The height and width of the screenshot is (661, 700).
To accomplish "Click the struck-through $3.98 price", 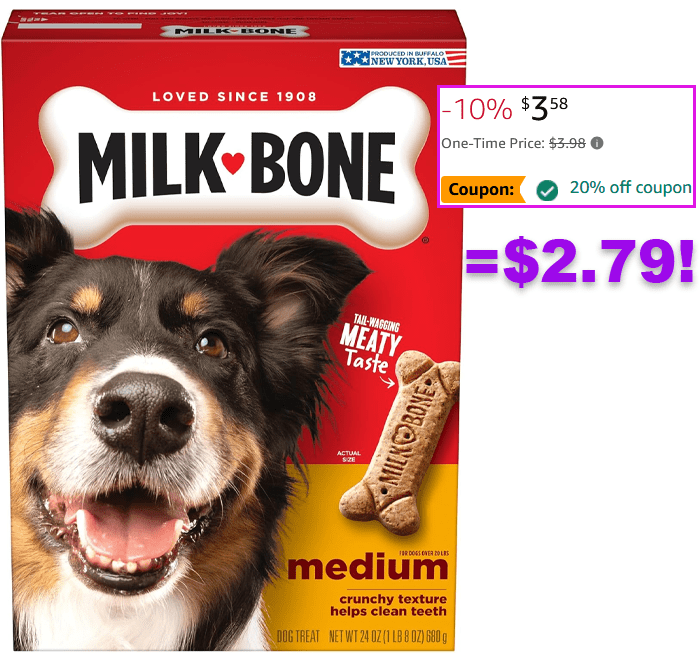I will coord(567,143).
